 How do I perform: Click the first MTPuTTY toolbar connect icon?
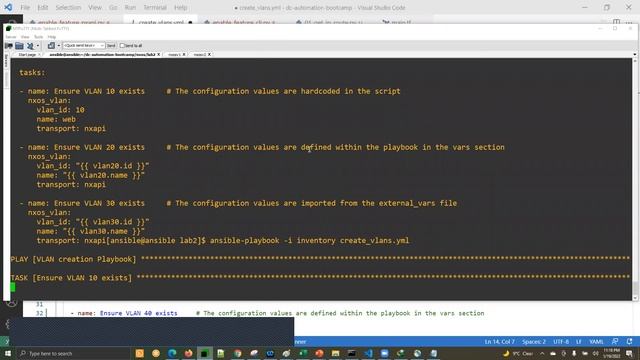pyautogui.click(x=9, y=46)
